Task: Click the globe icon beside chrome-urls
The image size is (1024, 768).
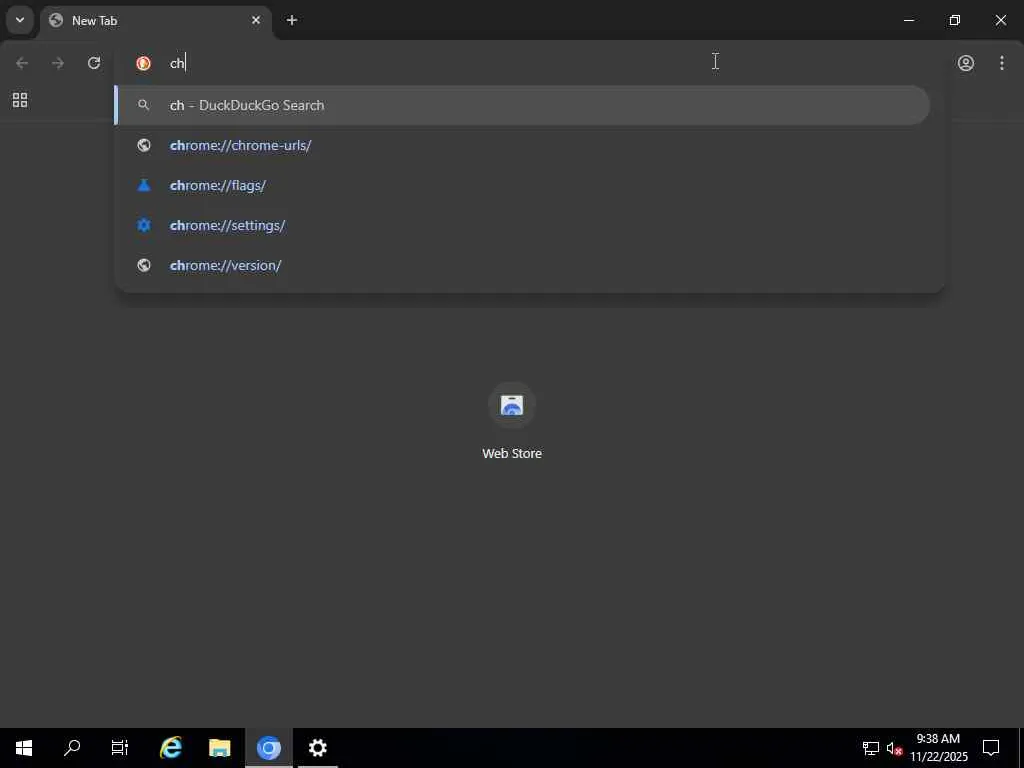Action: coord(144,145)
